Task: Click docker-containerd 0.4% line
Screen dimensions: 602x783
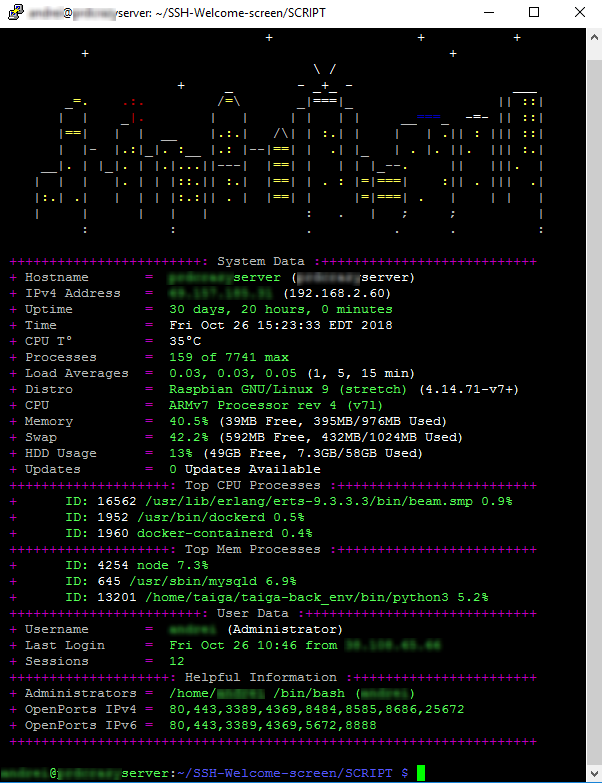Action: click(x=189, y=533)
